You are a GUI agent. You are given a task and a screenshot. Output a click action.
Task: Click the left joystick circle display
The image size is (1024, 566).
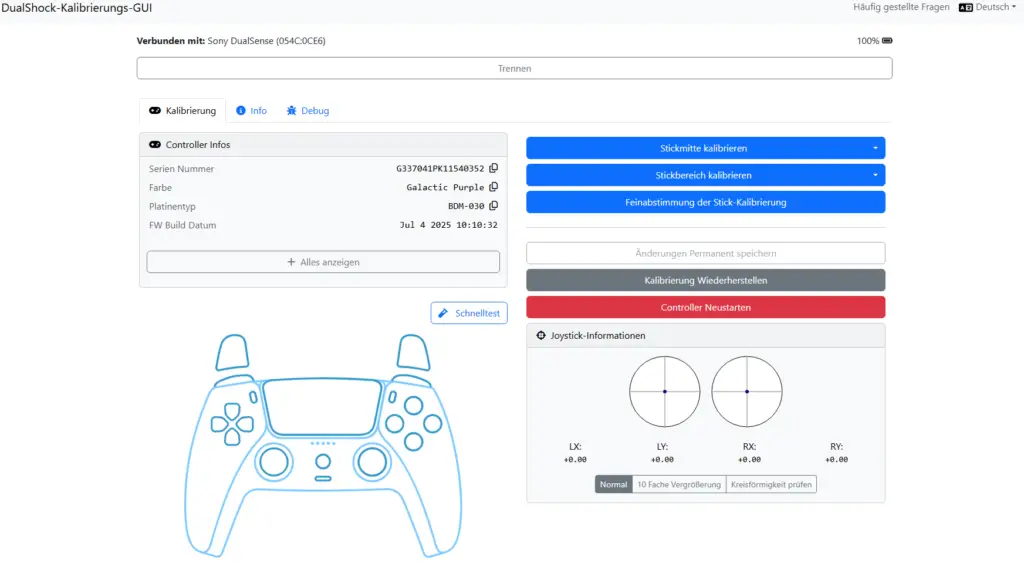click(x=664, y=391)
